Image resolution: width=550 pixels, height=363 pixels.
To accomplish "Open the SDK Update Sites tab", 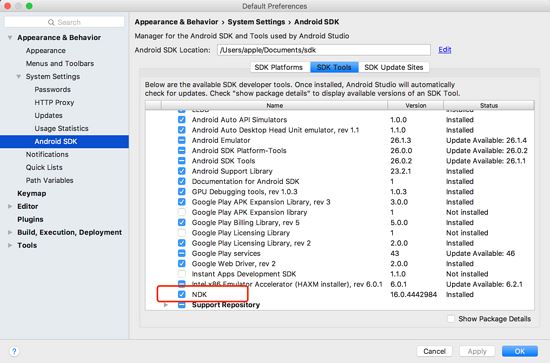I will [394, 67].
